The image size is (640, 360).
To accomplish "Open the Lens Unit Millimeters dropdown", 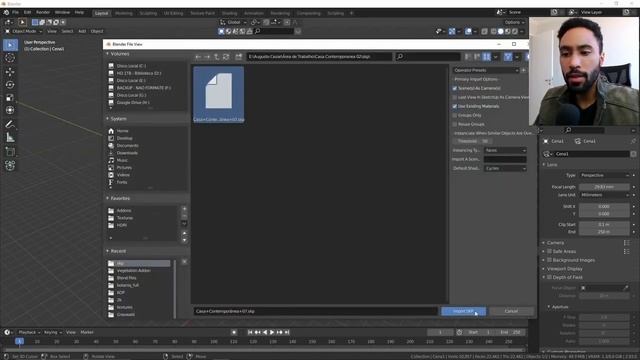I will [x=604, y=195].
